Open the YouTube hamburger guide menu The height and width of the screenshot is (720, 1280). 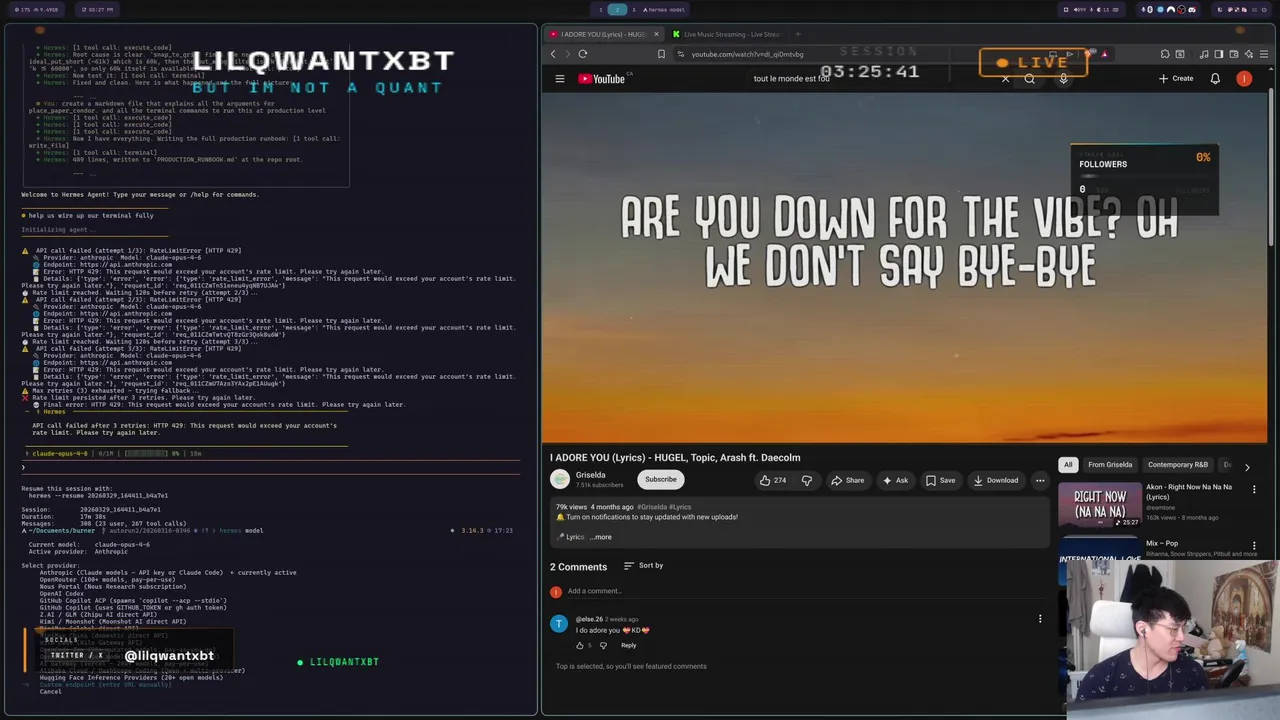[560, 79]
